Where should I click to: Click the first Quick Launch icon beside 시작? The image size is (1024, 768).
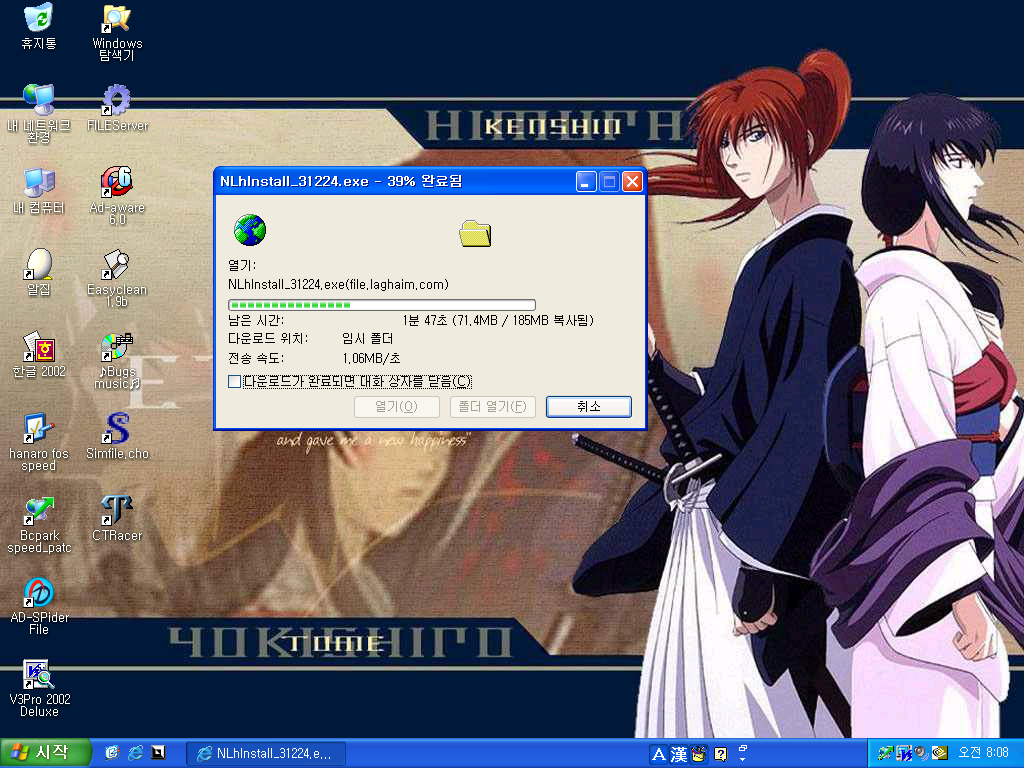[112, 753]
